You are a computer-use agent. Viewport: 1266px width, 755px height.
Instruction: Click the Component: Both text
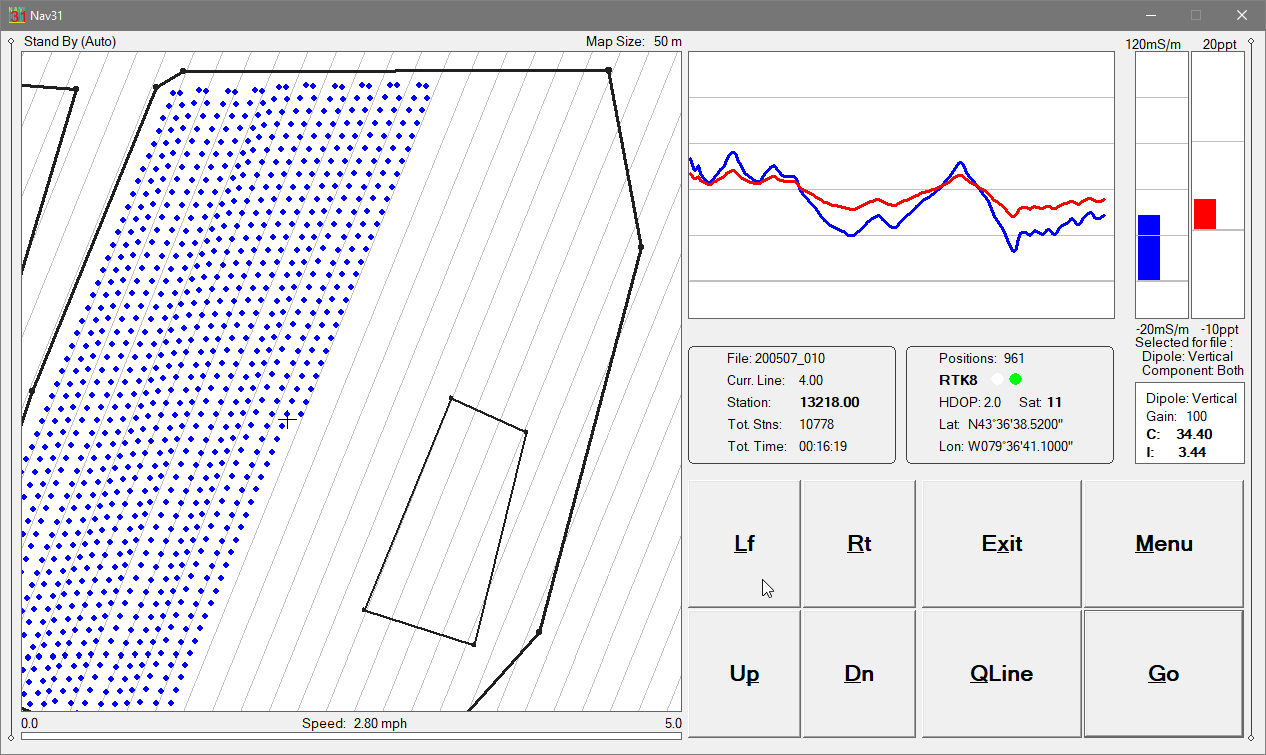pos(1192,370)
